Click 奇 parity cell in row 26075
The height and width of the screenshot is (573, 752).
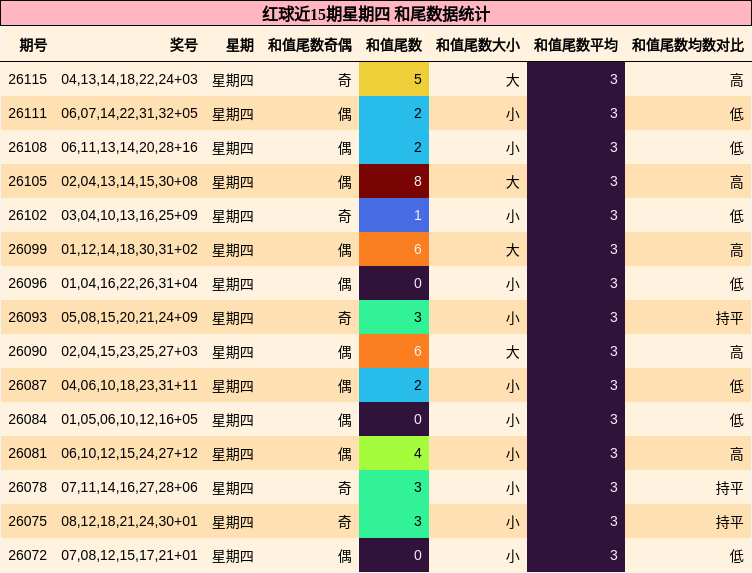point(345,522)
